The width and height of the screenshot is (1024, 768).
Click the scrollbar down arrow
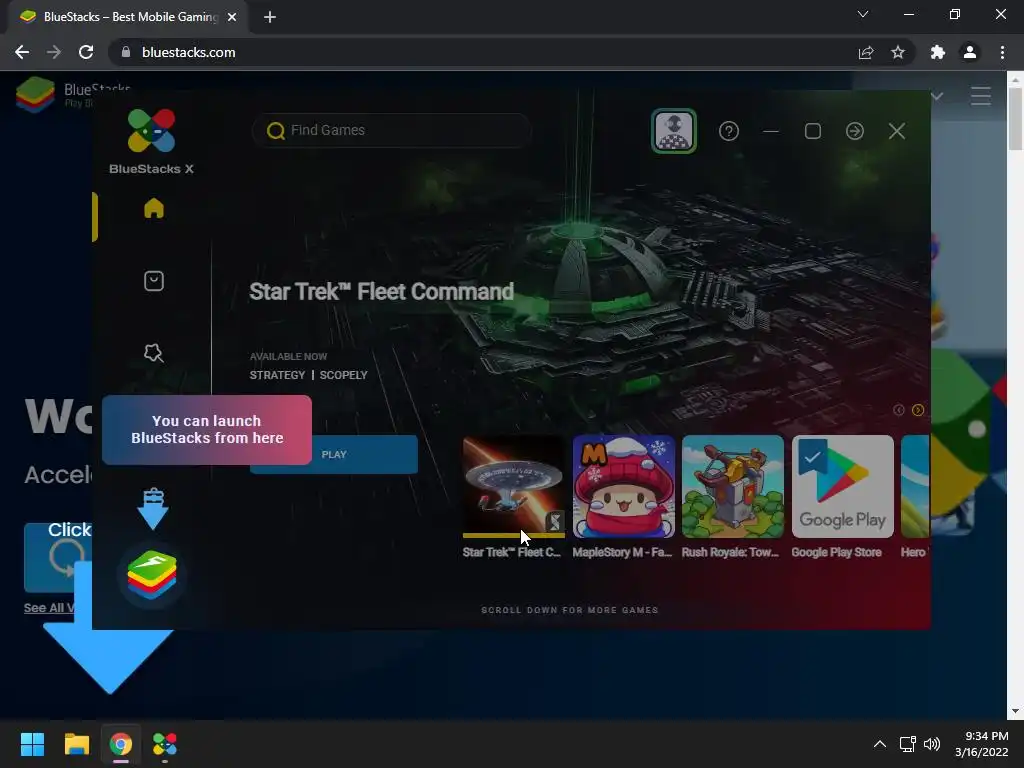point(1015,711)
